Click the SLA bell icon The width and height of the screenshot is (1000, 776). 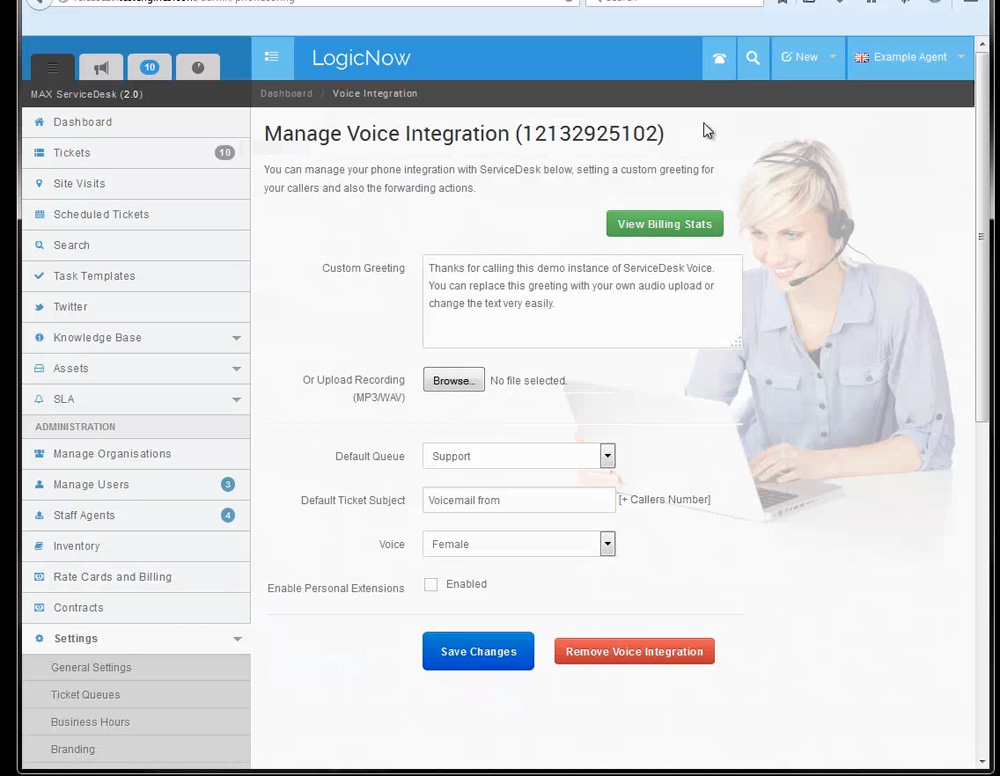click(x=40, y=399)
